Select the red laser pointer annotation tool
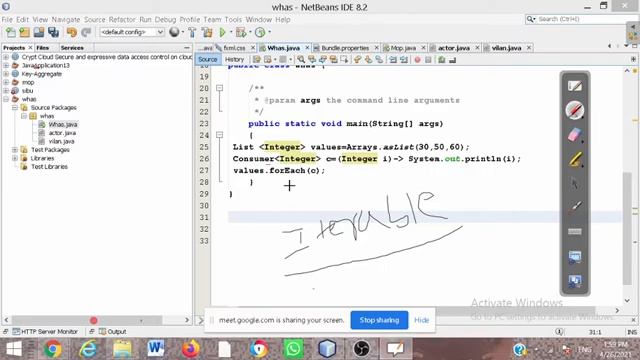This screenshot has width=640, height=360. tap(575, 110)
